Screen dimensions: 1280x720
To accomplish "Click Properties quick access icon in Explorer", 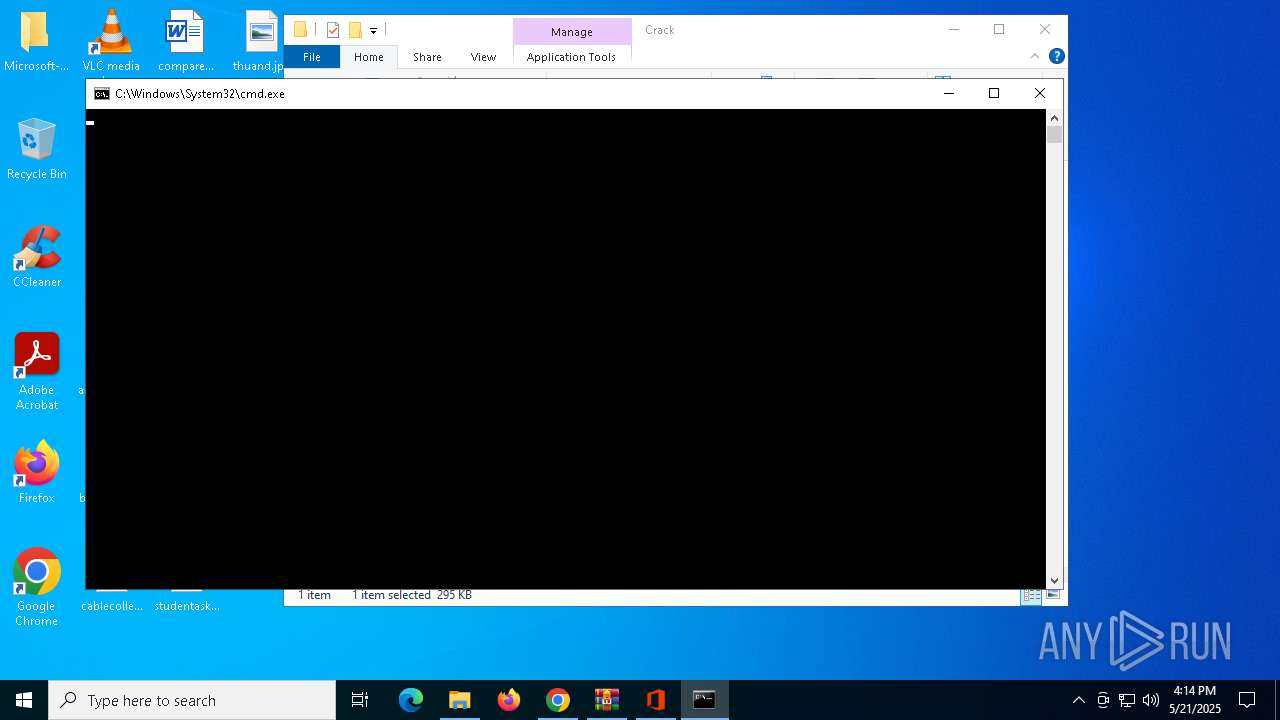I will coord(333,30).
